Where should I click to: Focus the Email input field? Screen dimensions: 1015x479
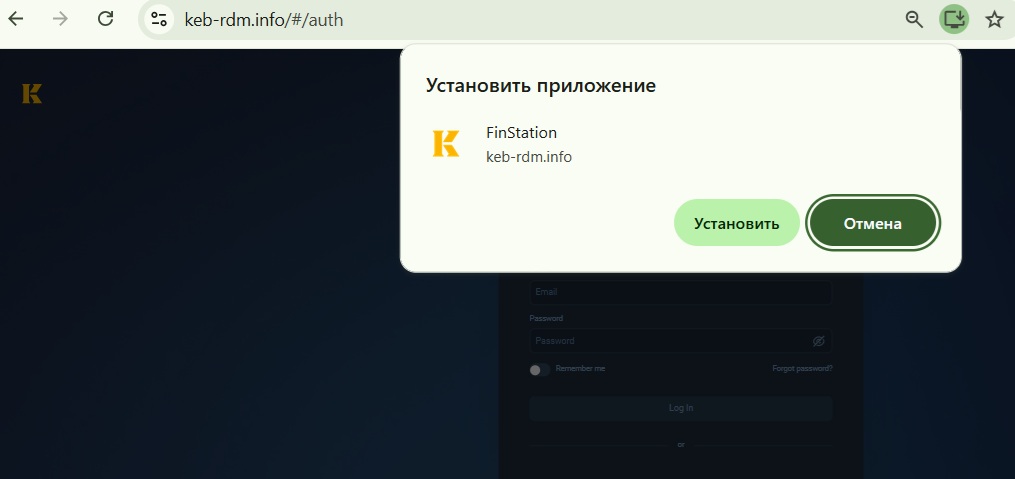coord(680,292)
